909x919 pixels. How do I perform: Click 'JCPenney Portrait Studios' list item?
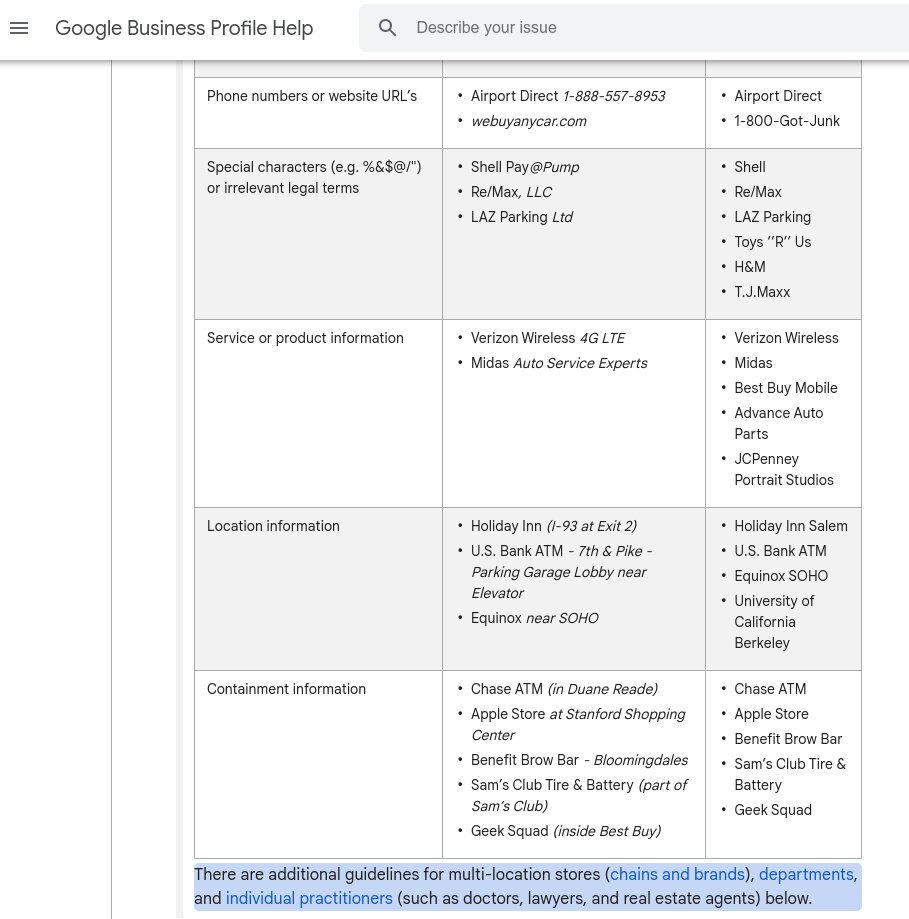(x=784, y=469)
